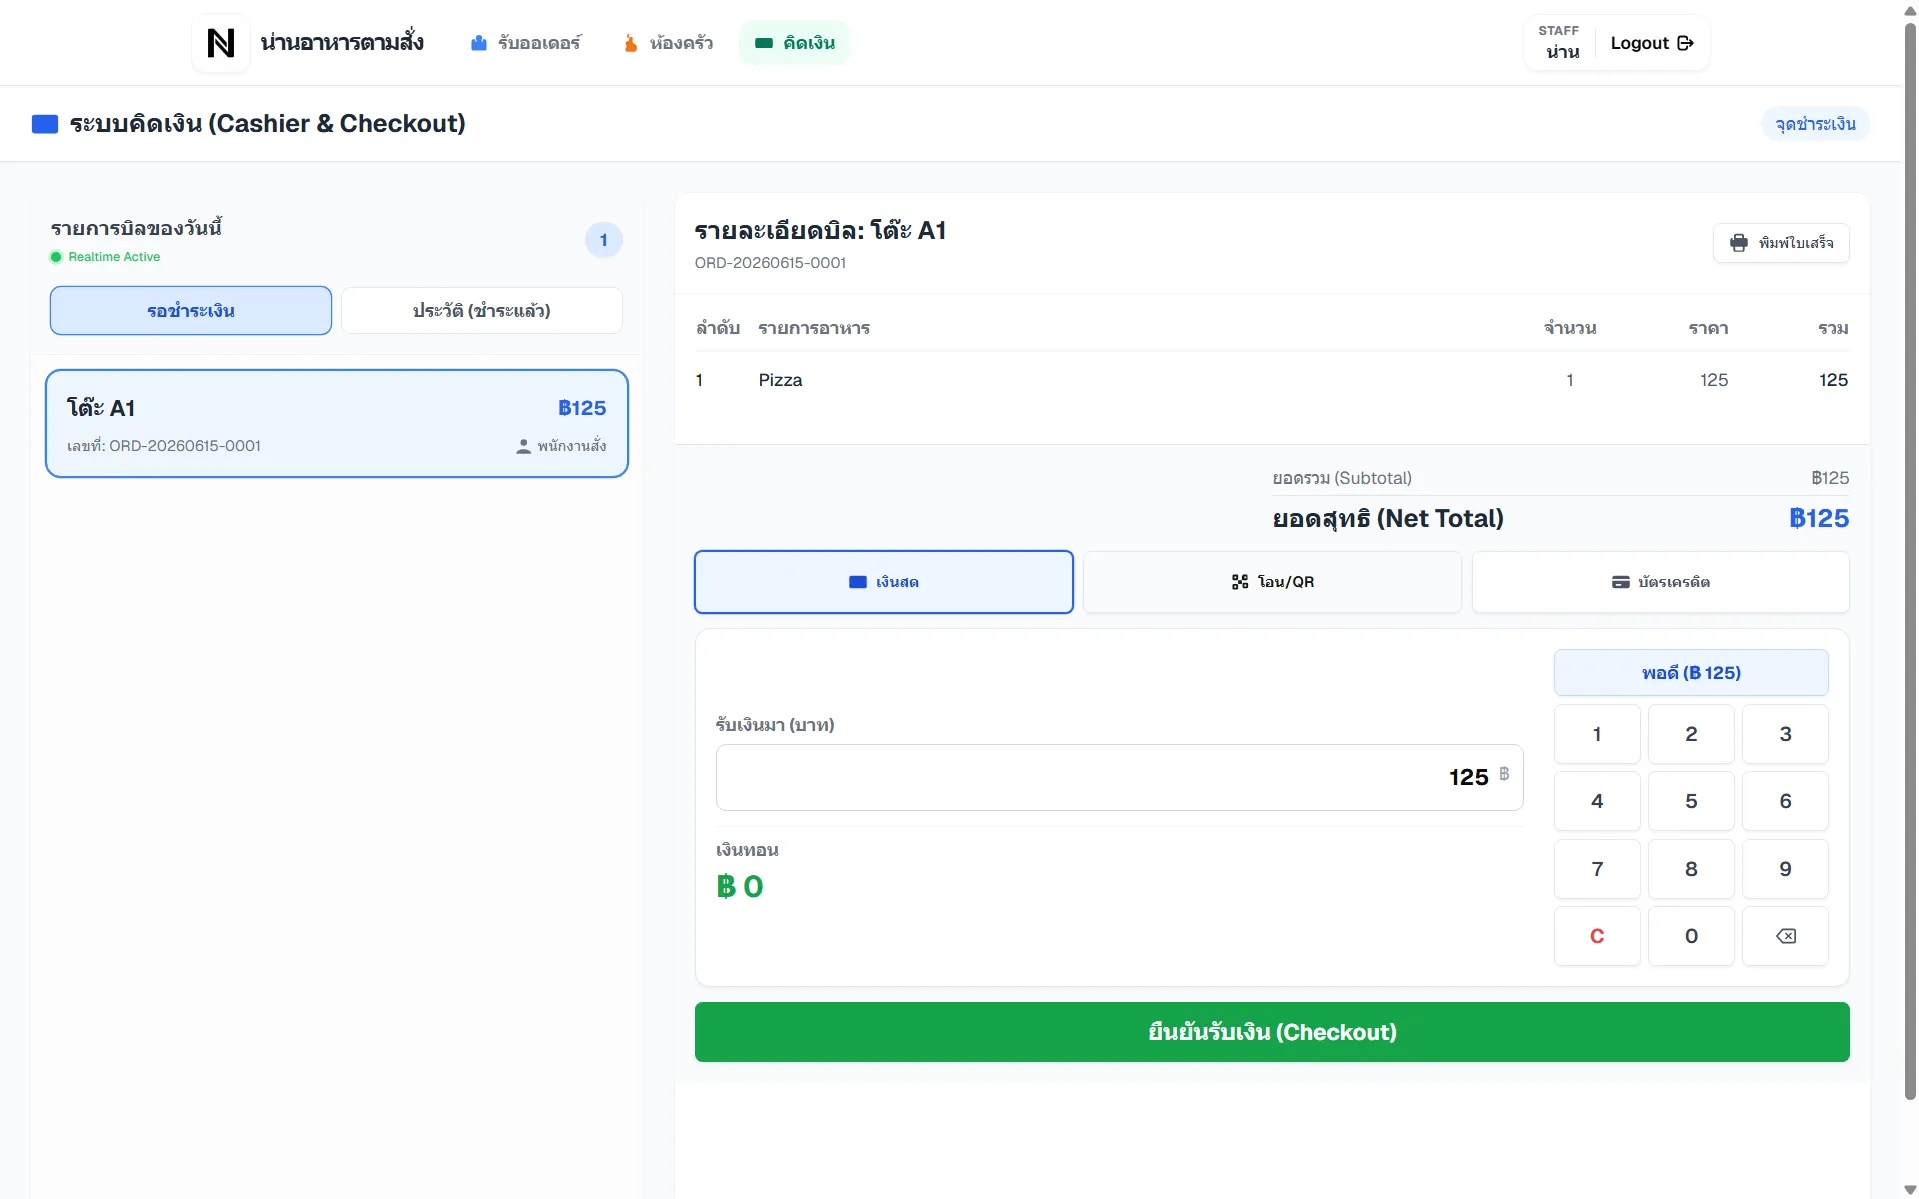Click ยืนยันรับเงิน (Checkout) button
Viewport: 1919px width, 1199px height.
(1272, 1032)
